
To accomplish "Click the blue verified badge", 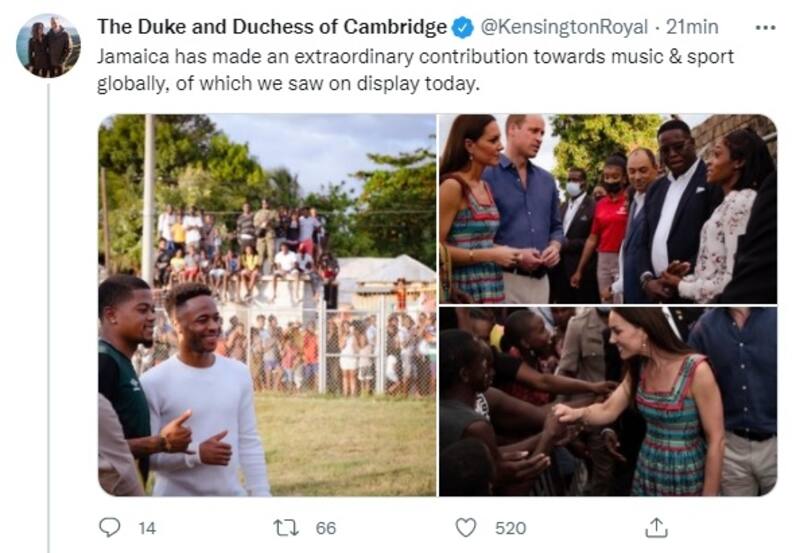I will [463, 27].
